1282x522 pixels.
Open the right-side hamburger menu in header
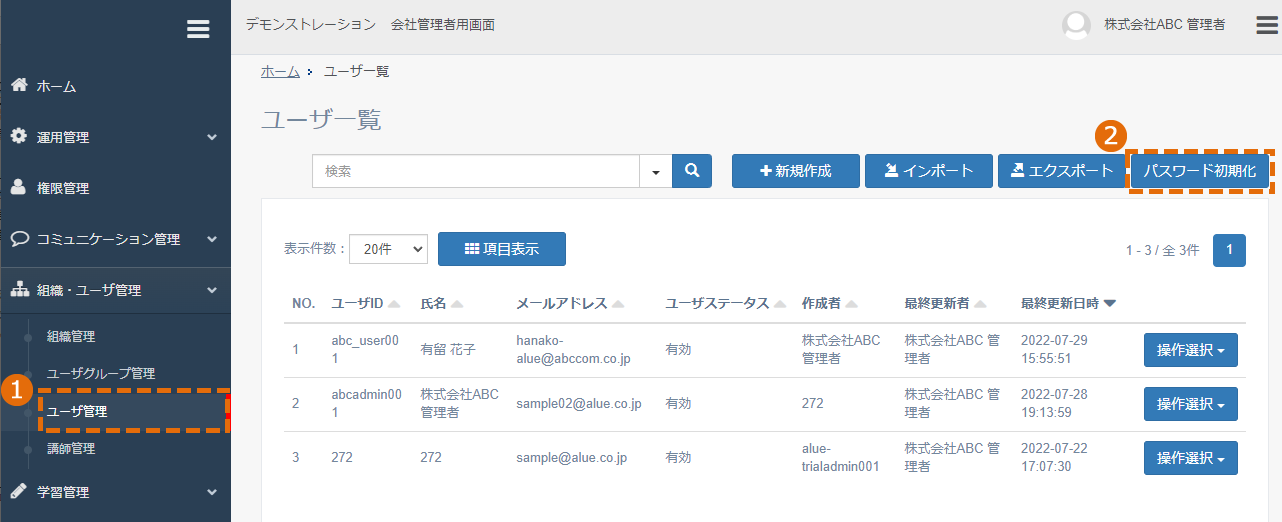1267,25
